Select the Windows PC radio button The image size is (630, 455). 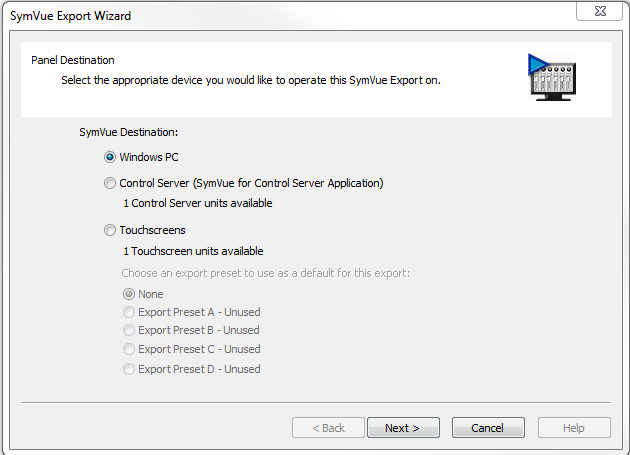coord(110,157)
